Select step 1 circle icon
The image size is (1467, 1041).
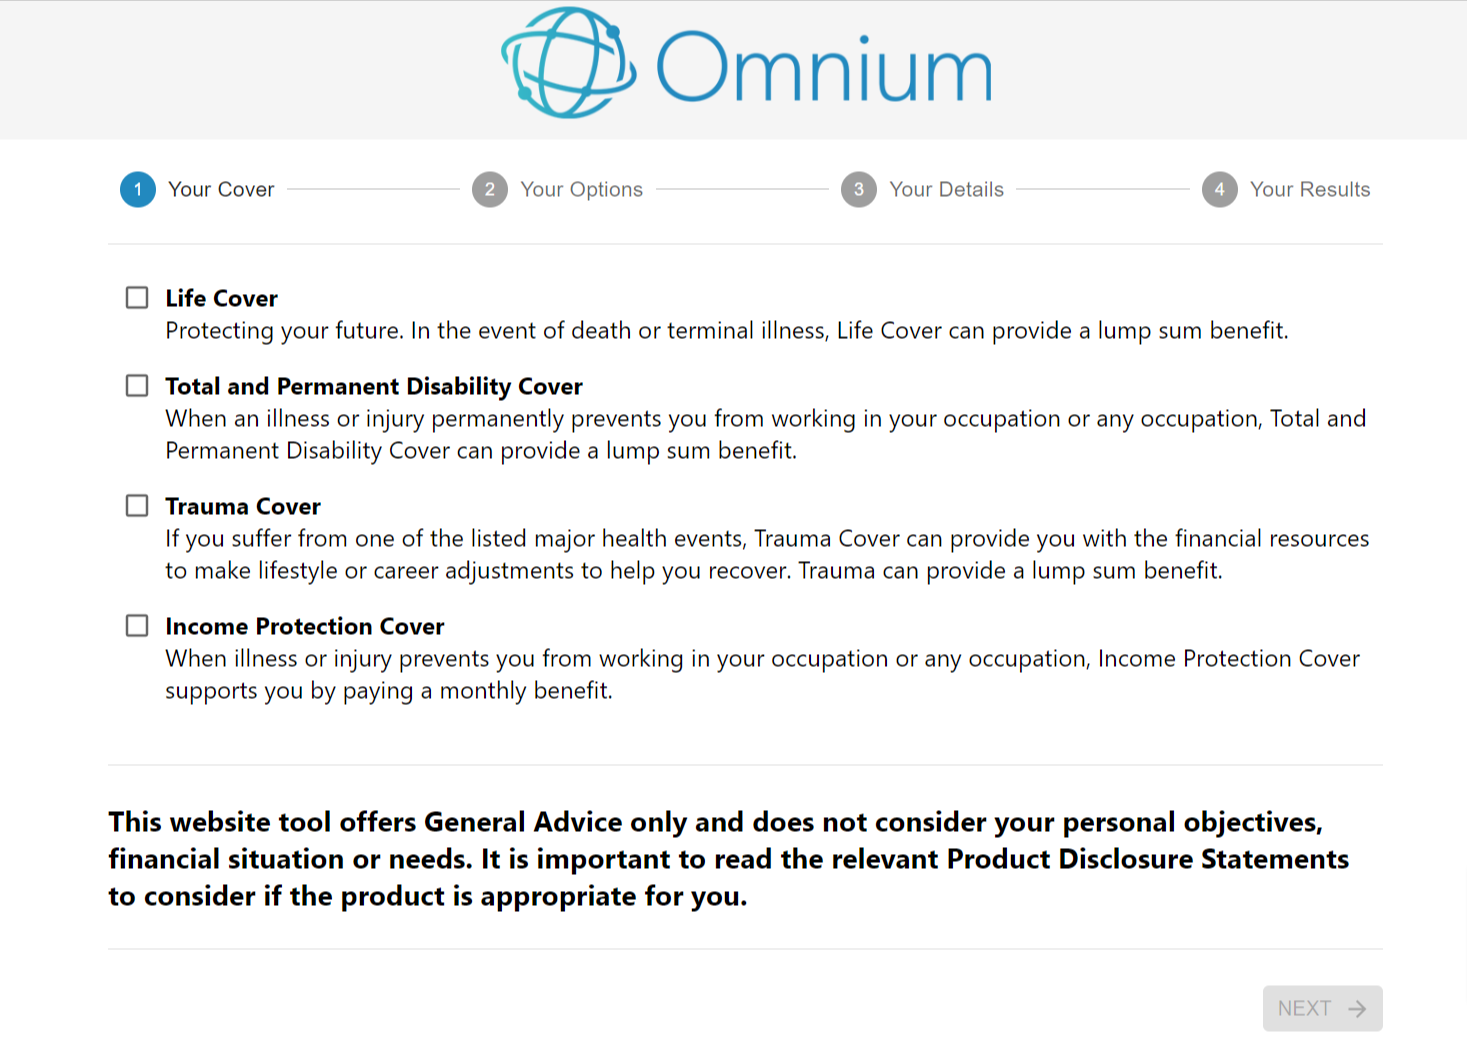[x=138, y=189]
